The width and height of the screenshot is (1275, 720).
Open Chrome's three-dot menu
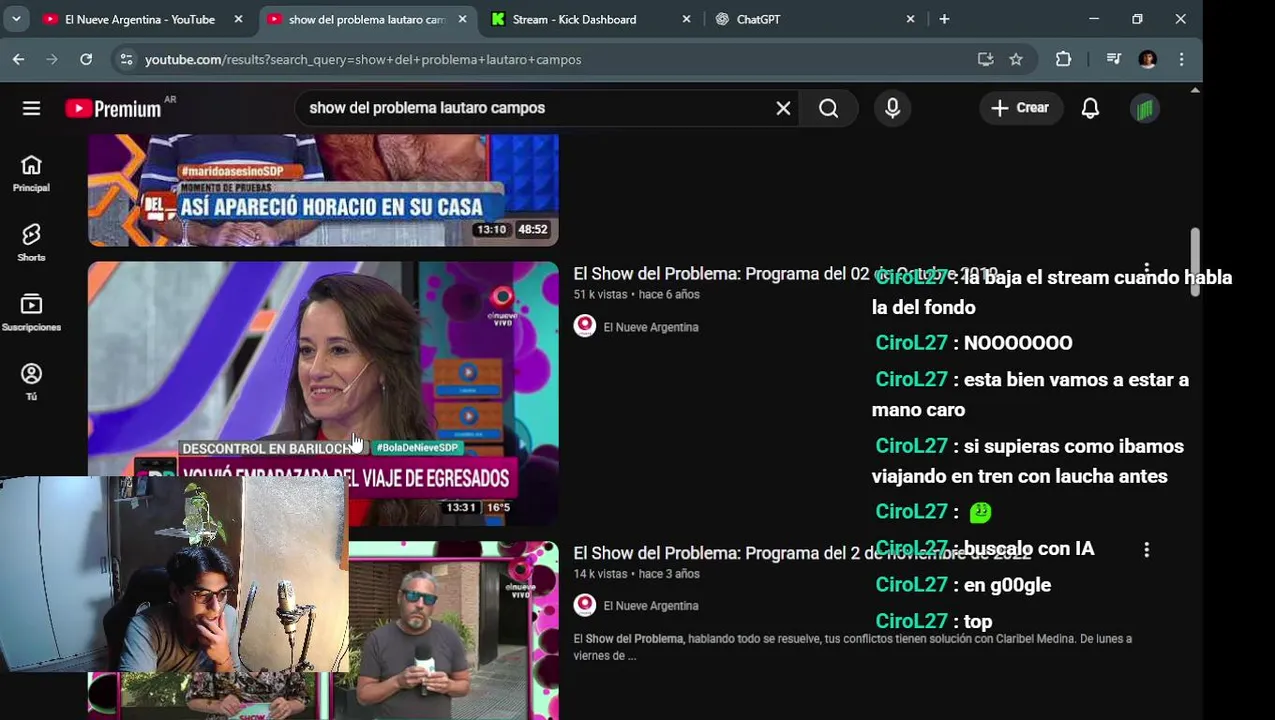coord(1181,59)
